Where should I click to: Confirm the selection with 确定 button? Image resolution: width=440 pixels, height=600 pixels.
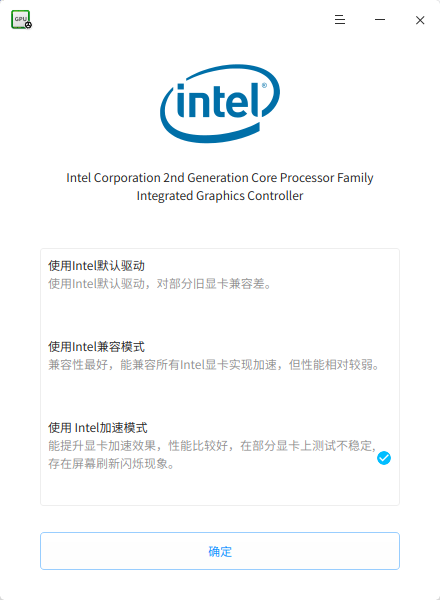pyautogui.click(x=220, y=551)
